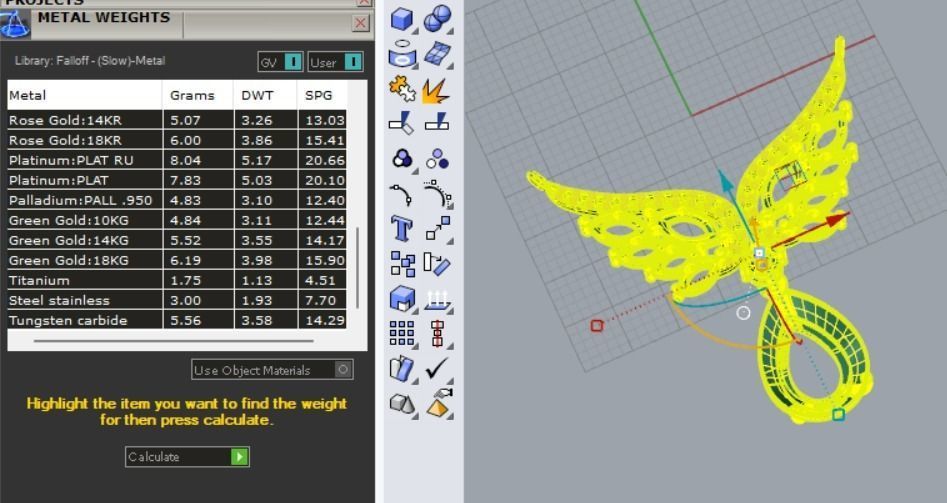
Task: Toggle Use Object Materials
Action: [272, 370]
